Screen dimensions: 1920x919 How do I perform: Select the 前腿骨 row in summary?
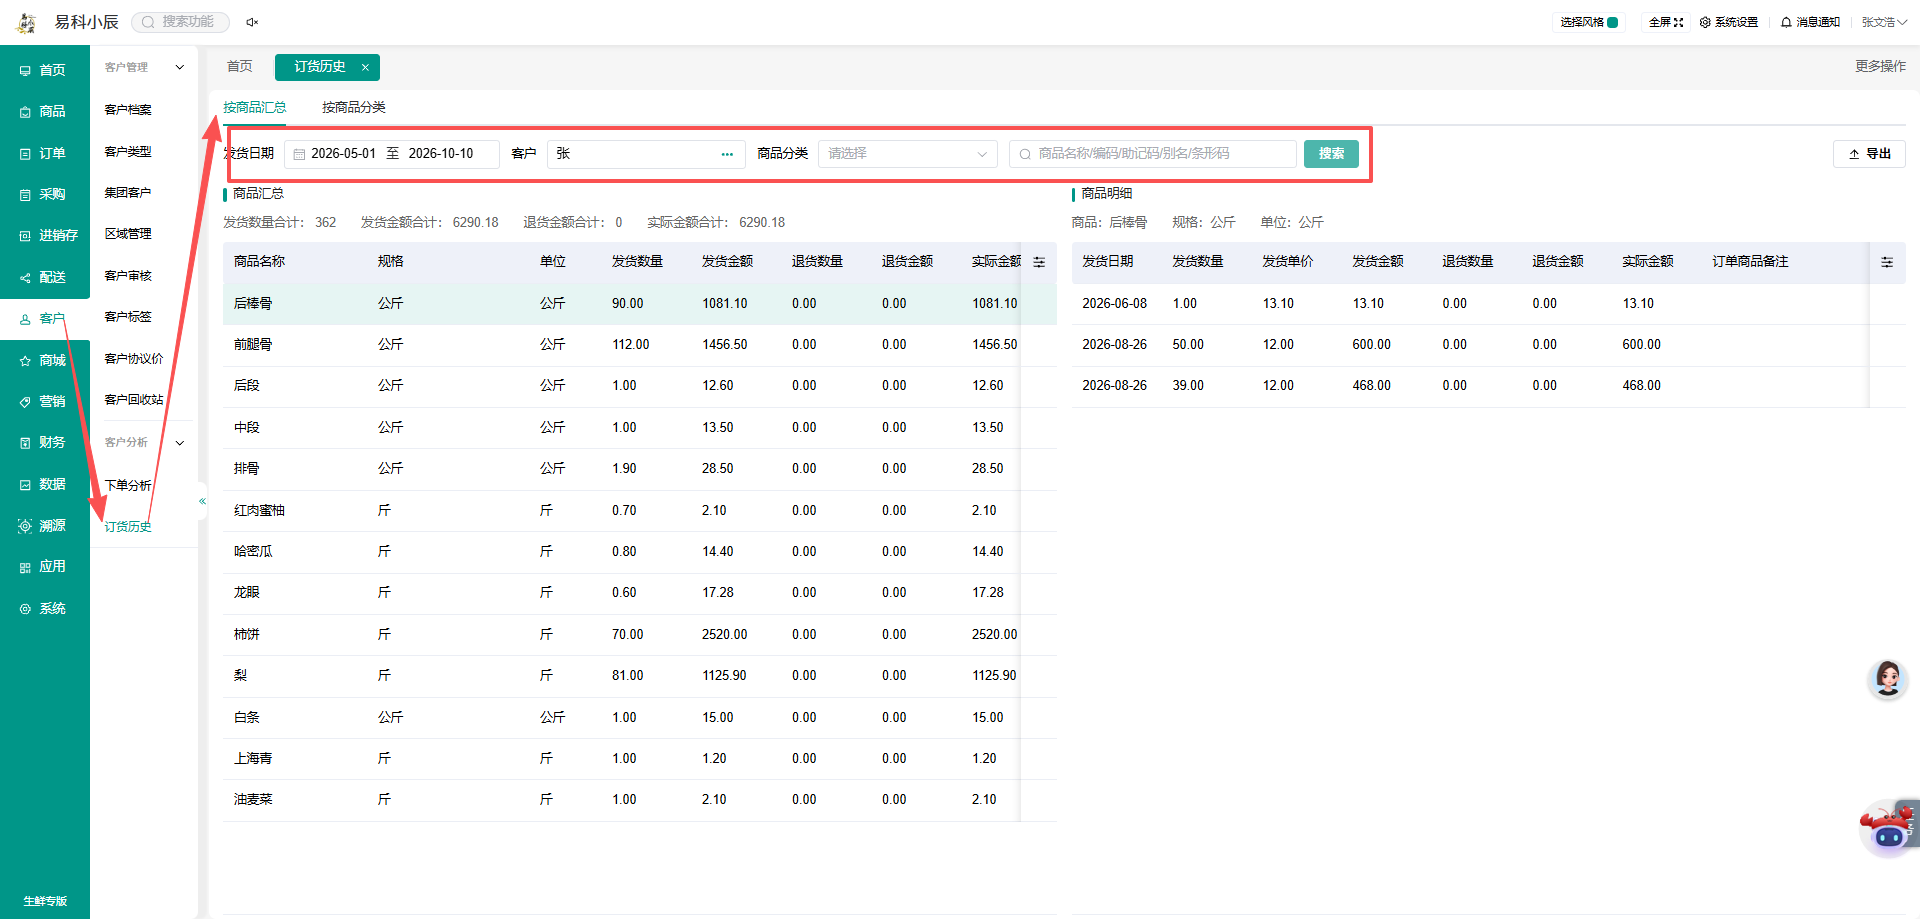[640, 345]
